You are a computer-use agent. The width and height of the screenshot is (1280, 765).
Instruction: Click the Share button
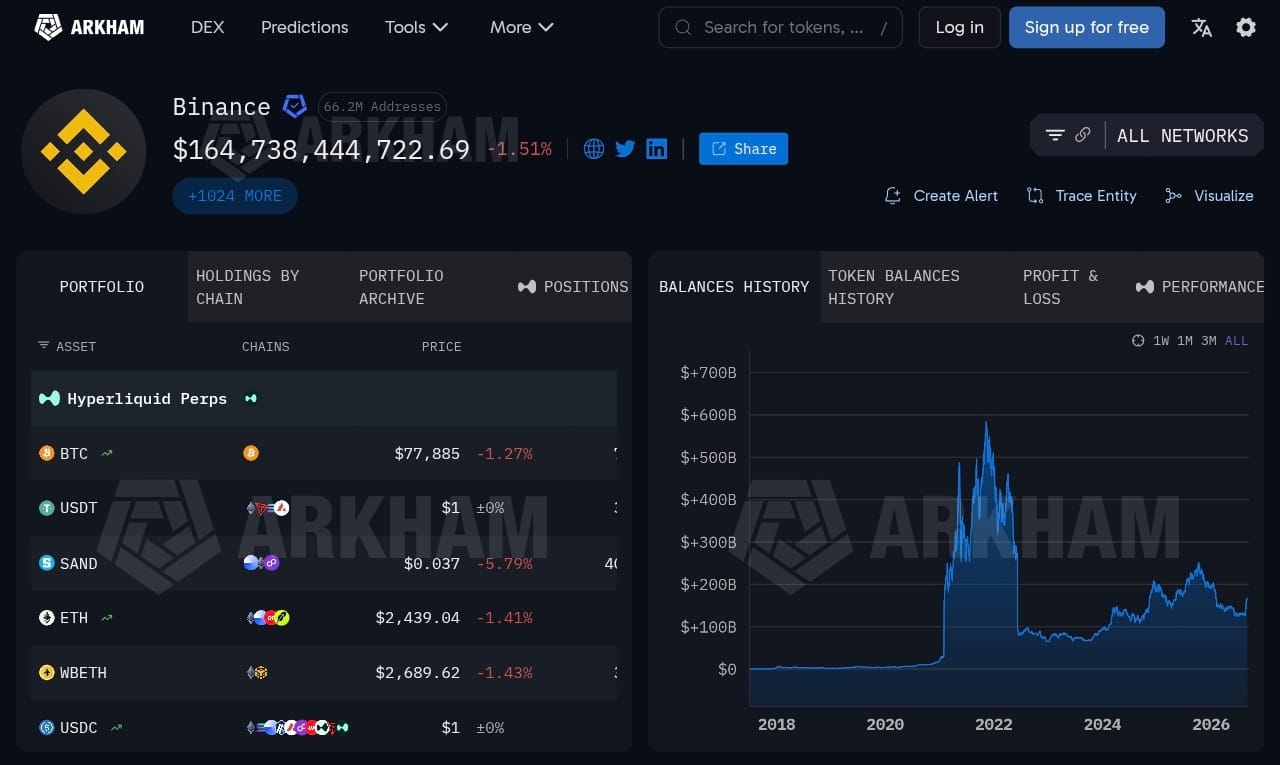743,149
